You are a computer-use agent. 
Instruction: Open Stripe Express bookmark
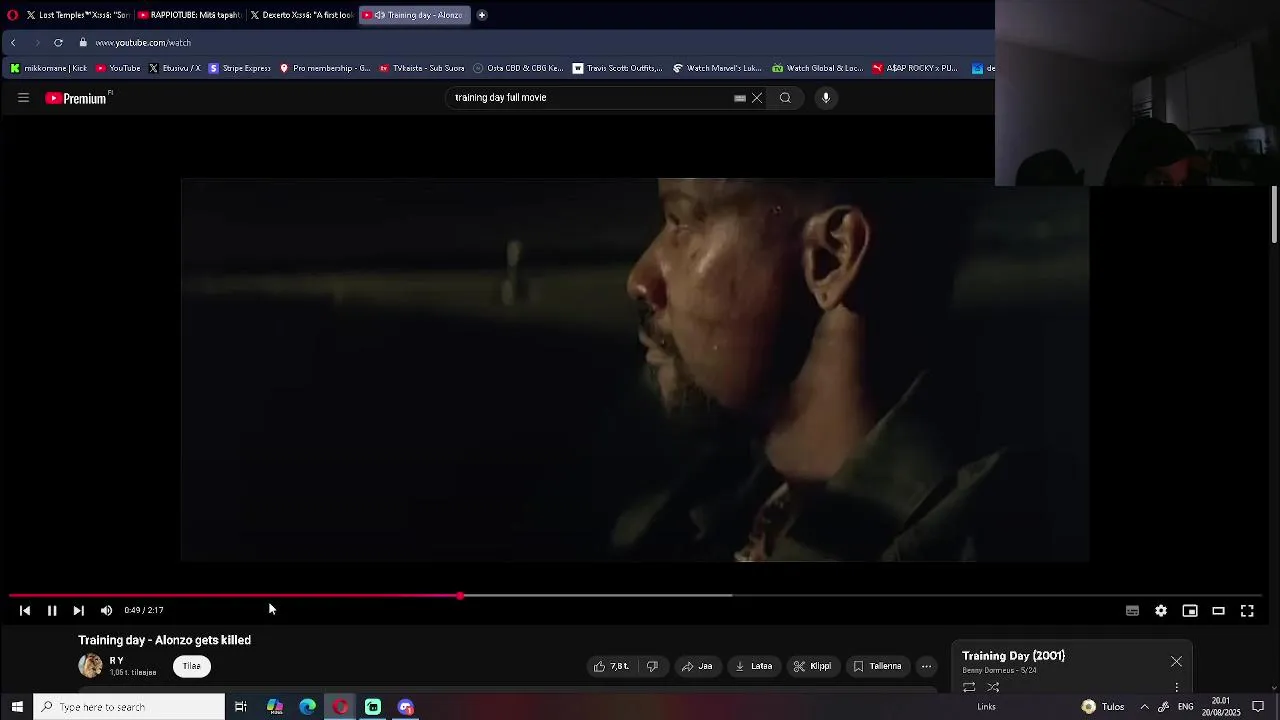[240, 68]
